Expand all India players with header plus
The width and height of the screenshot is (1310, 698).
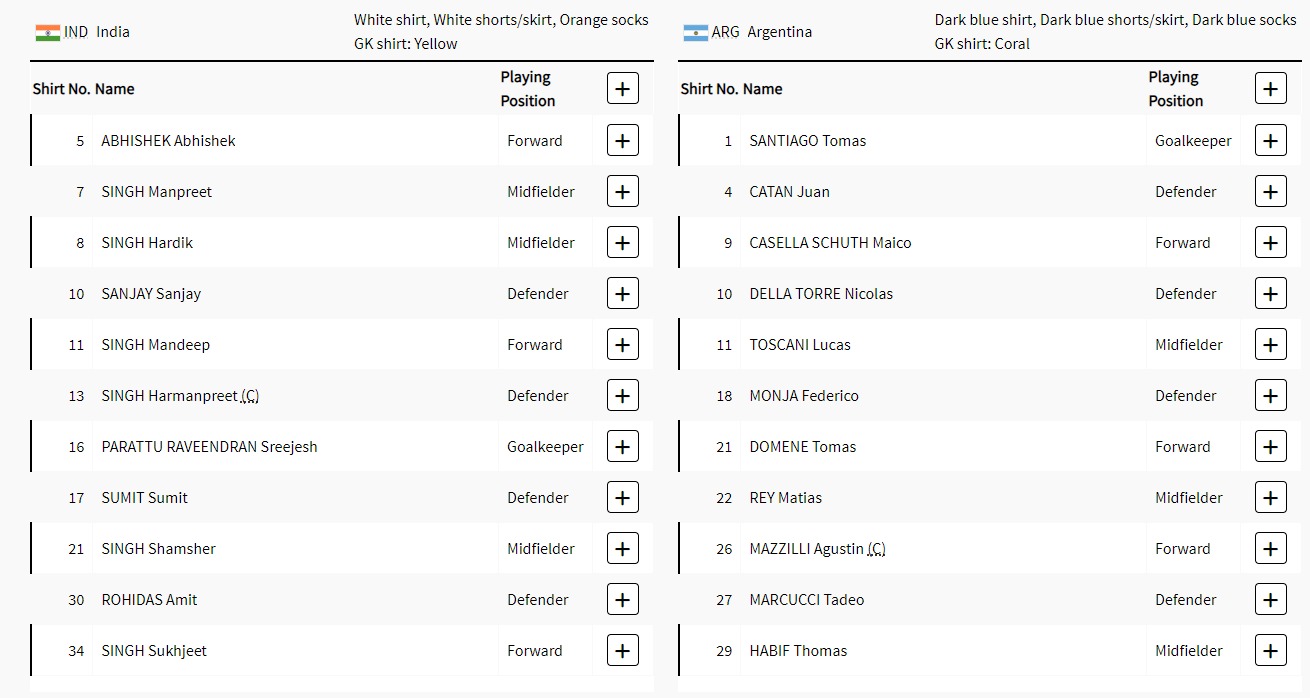pos(622,89)
